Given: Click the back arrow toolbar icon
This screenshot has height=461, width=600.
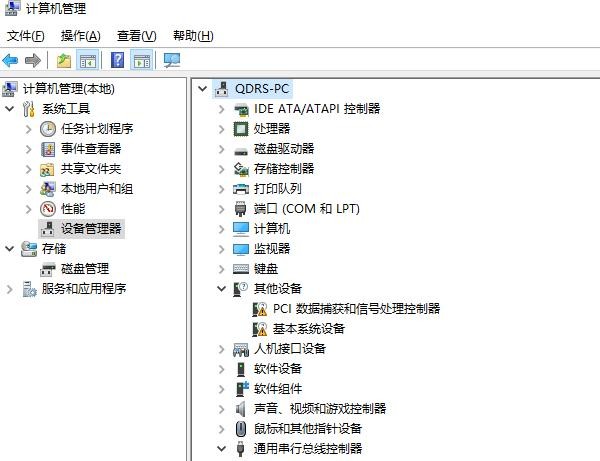Looking at the screenshot, I should [10, 60].
